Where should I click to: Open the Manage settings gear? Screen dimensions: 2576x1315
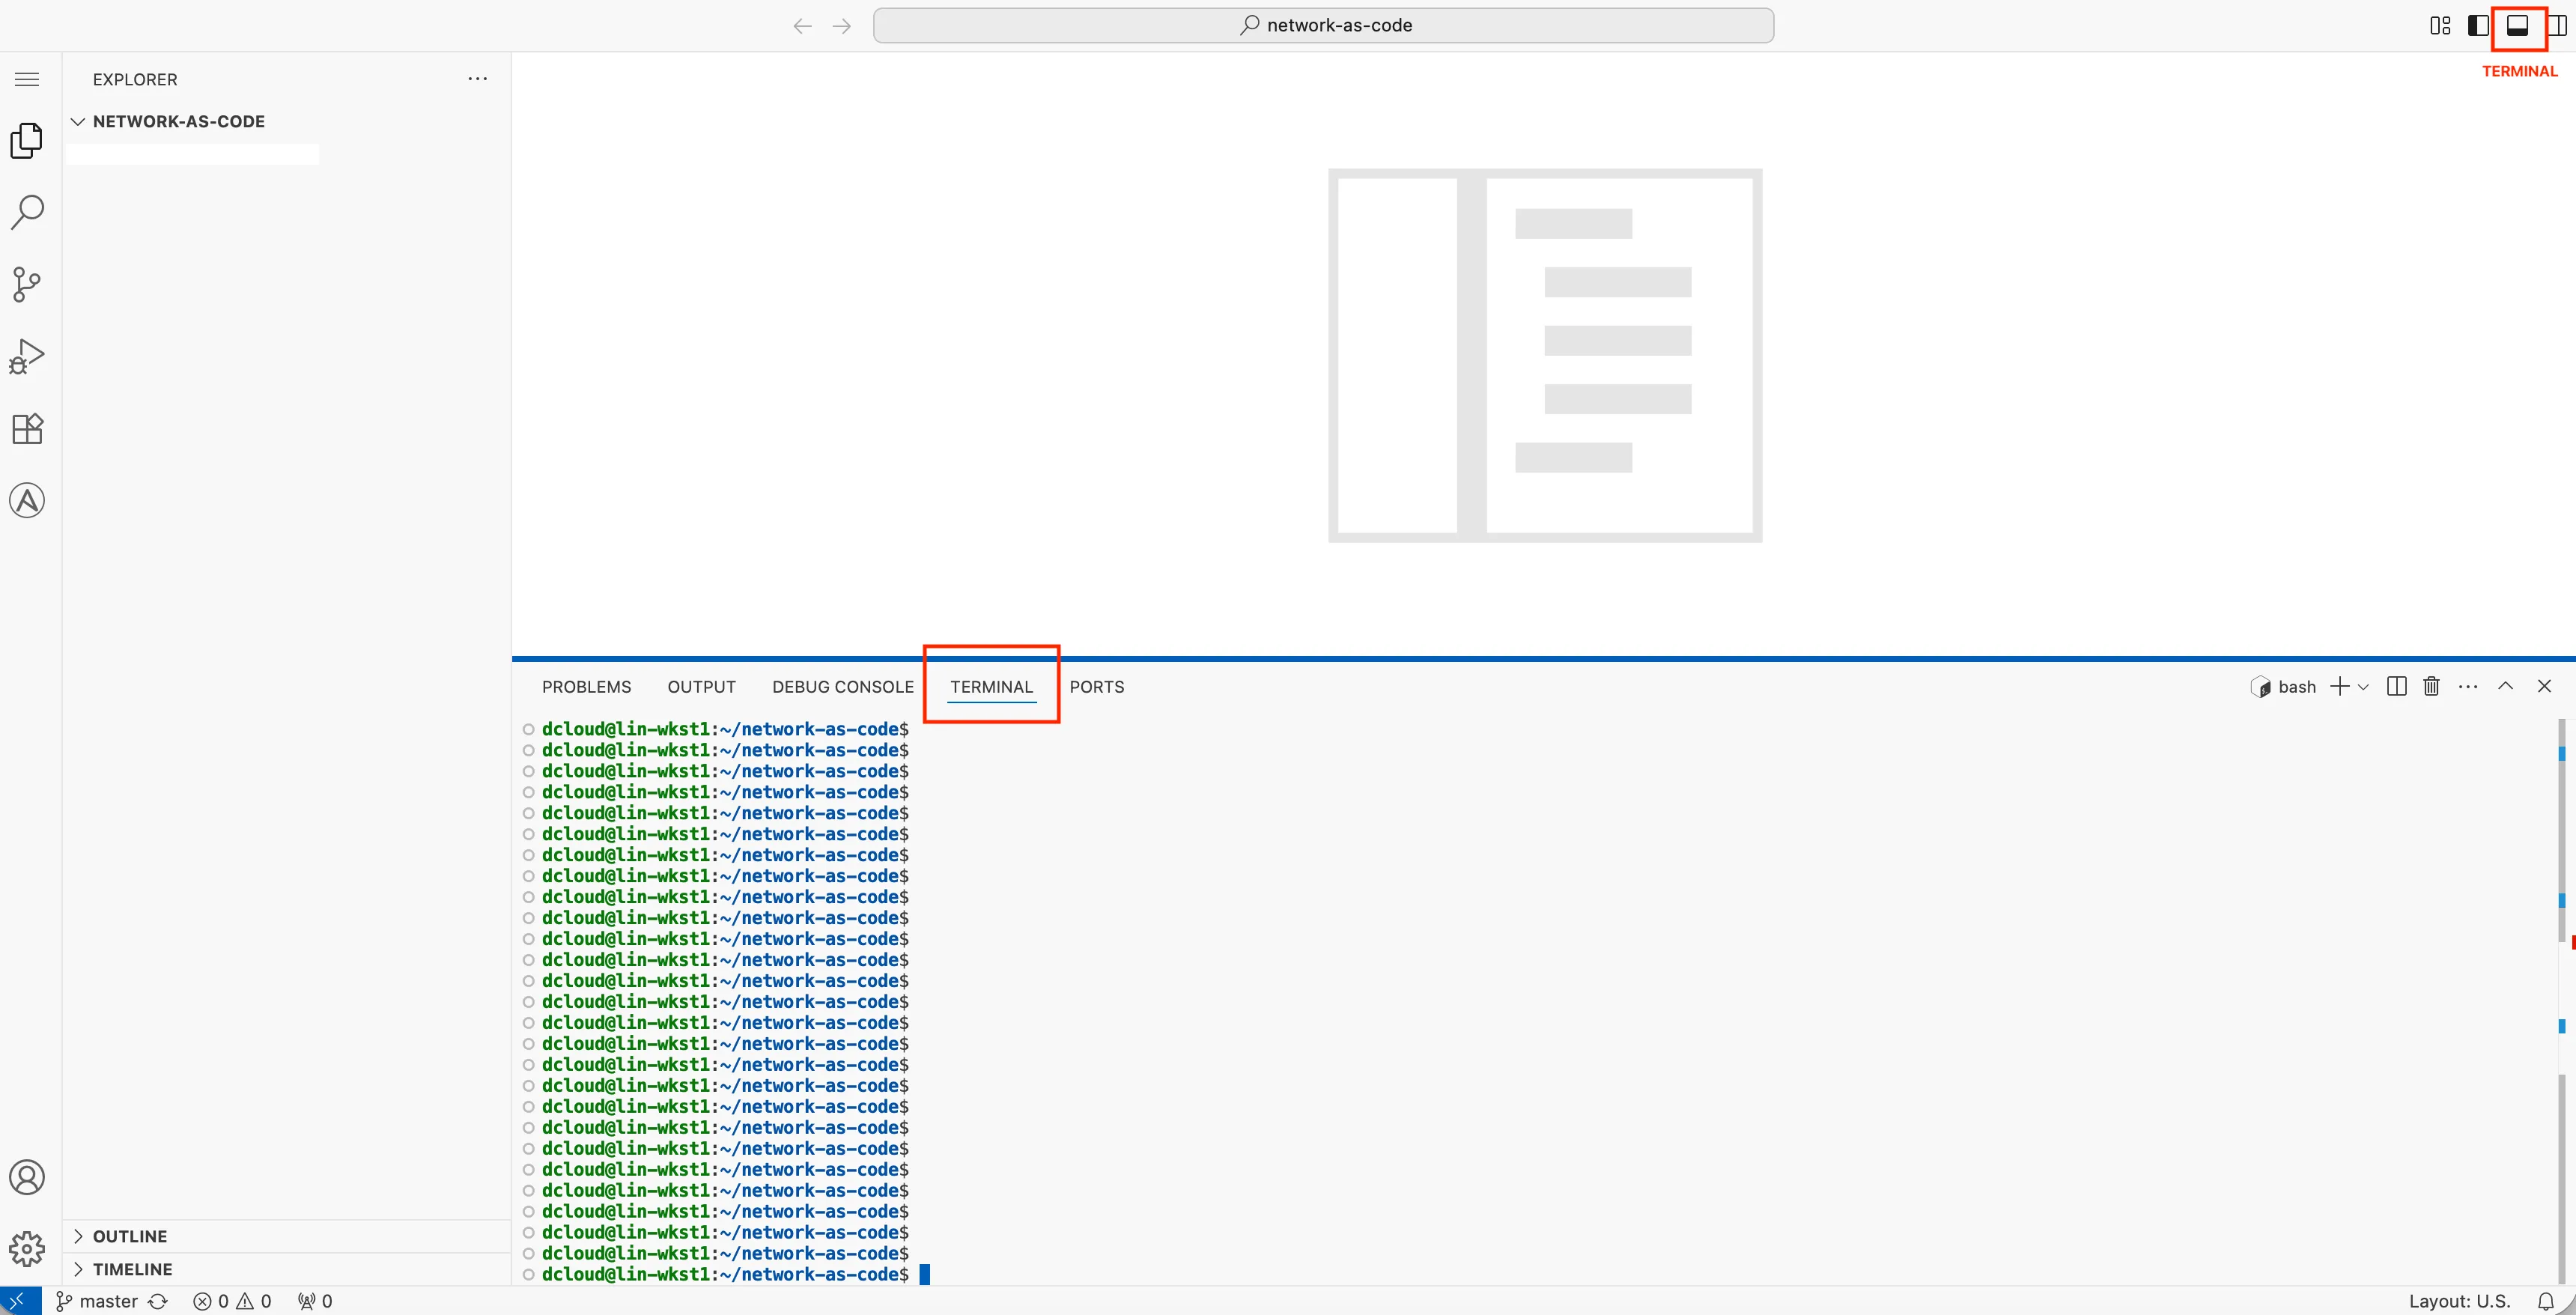27,1248
